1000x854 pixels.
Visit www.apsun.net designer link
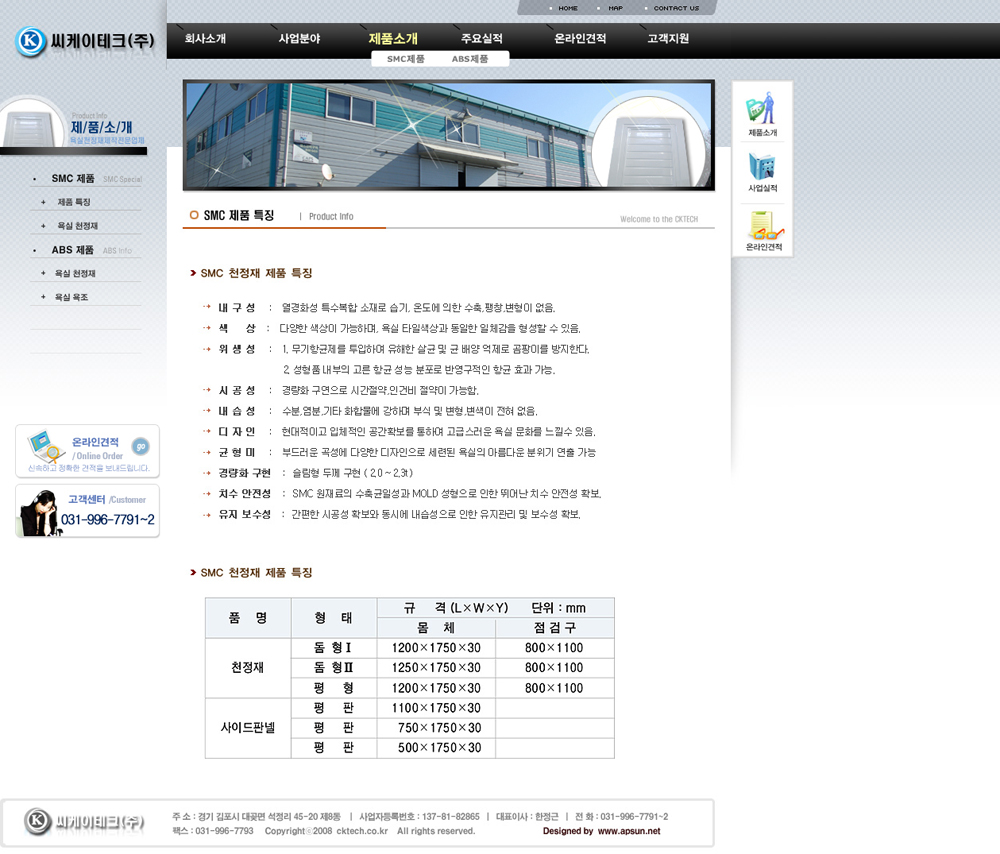click(x=629, y=831)
